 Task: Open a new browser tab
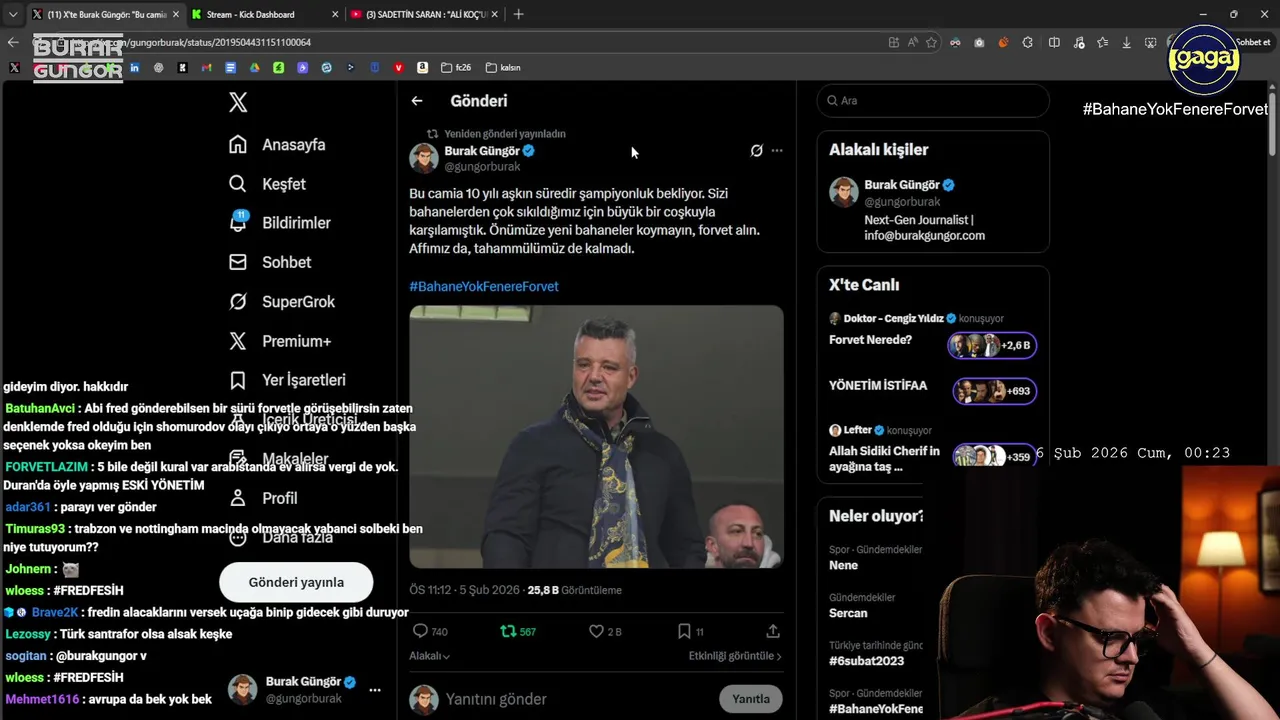[x=518, y=15]
